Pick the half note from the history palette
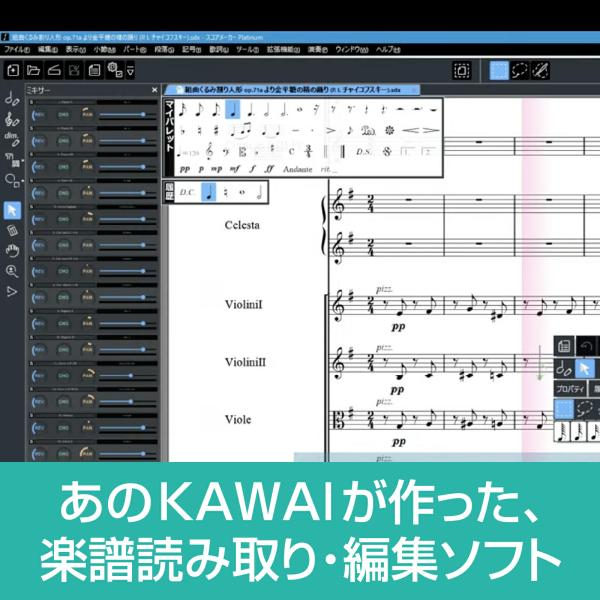600x600 pixels. tap(259, 192)
